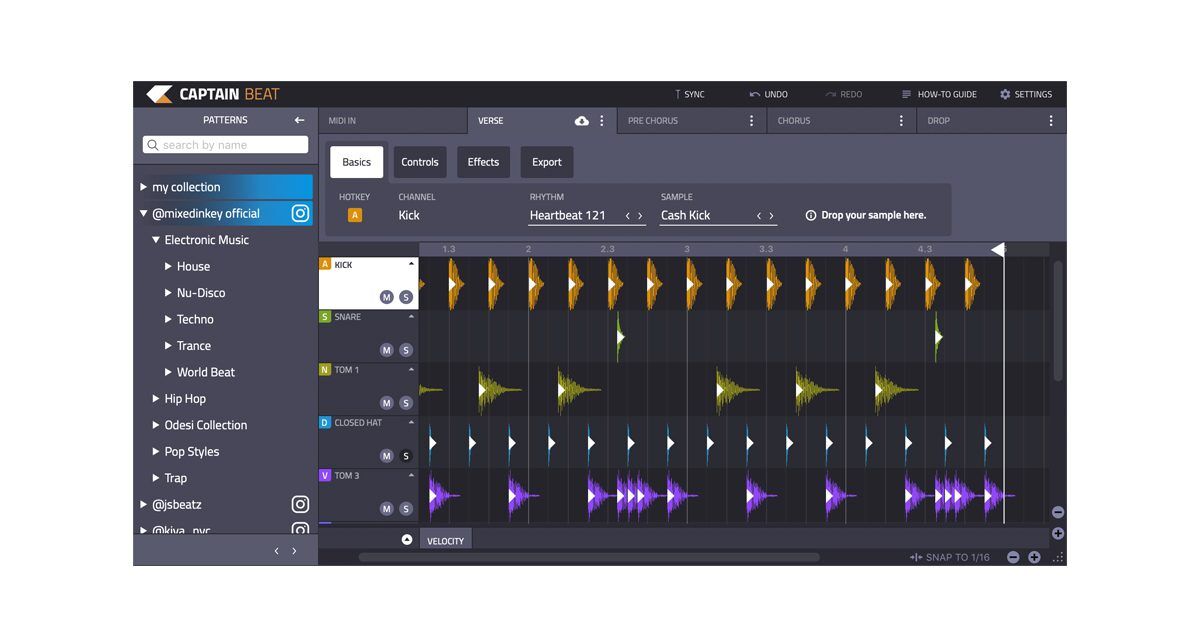Mute the Tom 1 channel
1204x642 pixels.
[387, 403]
